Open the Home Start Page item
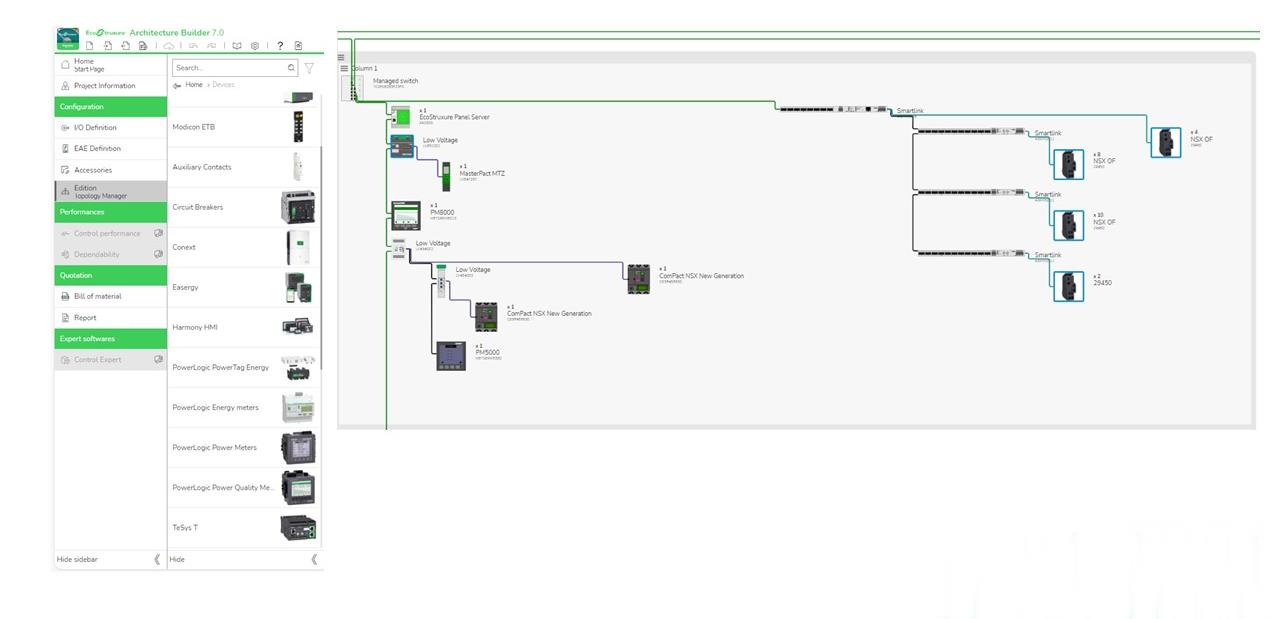 pyautogui.click(x=110, y=65)
